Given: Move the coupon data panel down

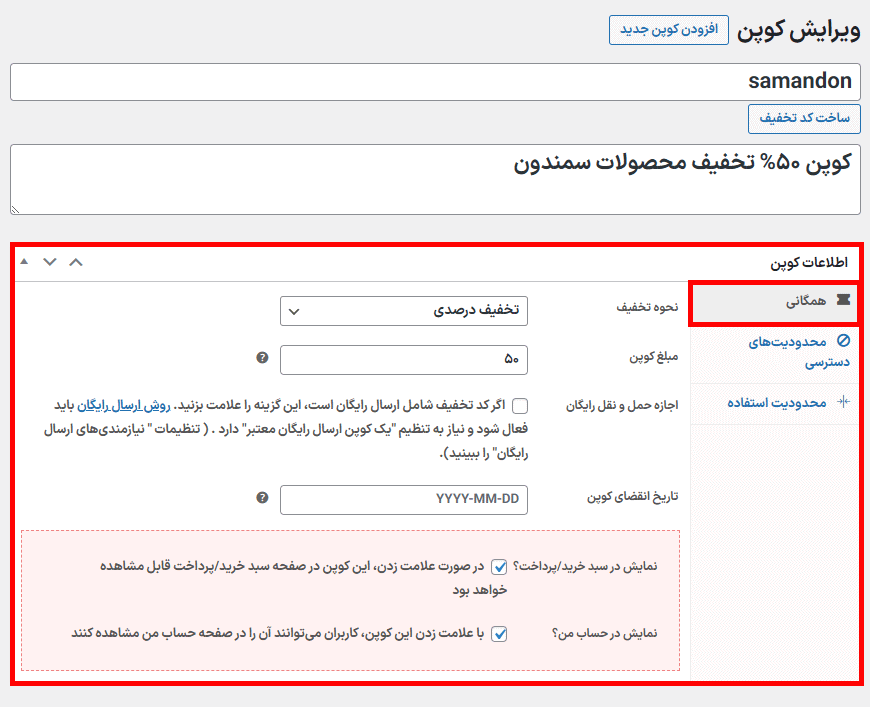Looking at the screenshot, I should point(49,262).
